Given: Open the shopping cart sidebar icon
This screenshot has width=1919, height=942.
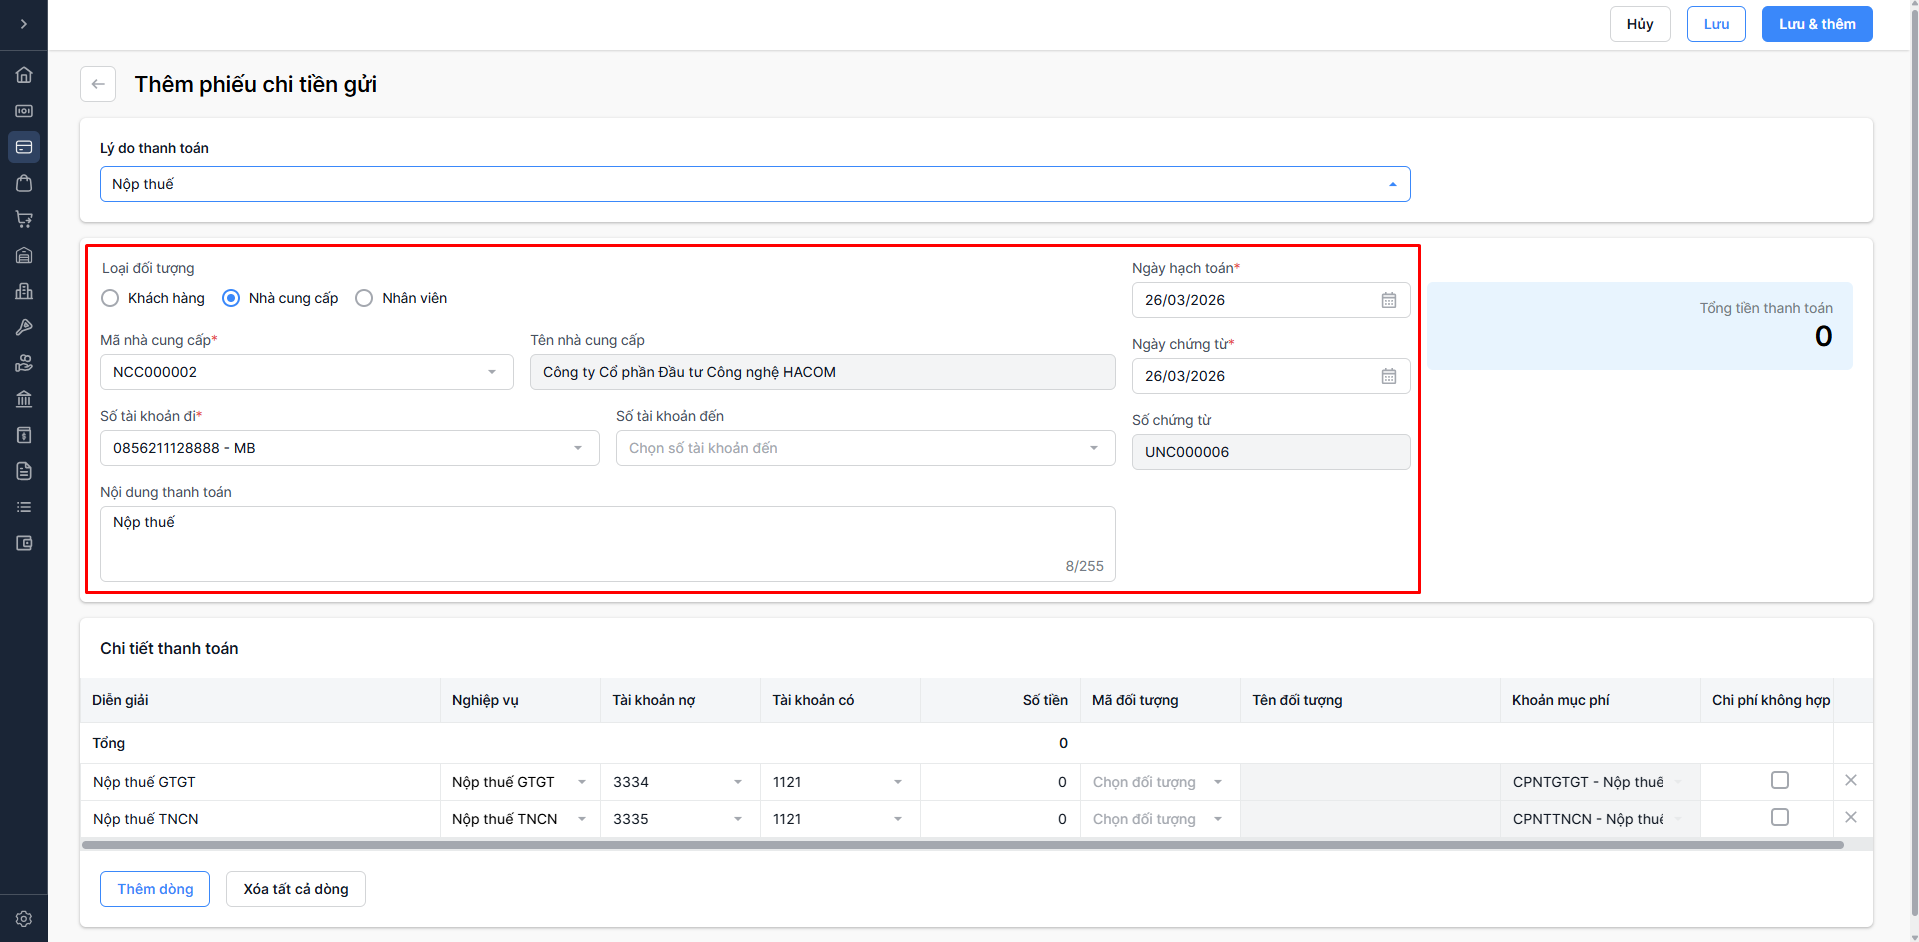Looking at the screenshot, I should (x=24, y=219).
